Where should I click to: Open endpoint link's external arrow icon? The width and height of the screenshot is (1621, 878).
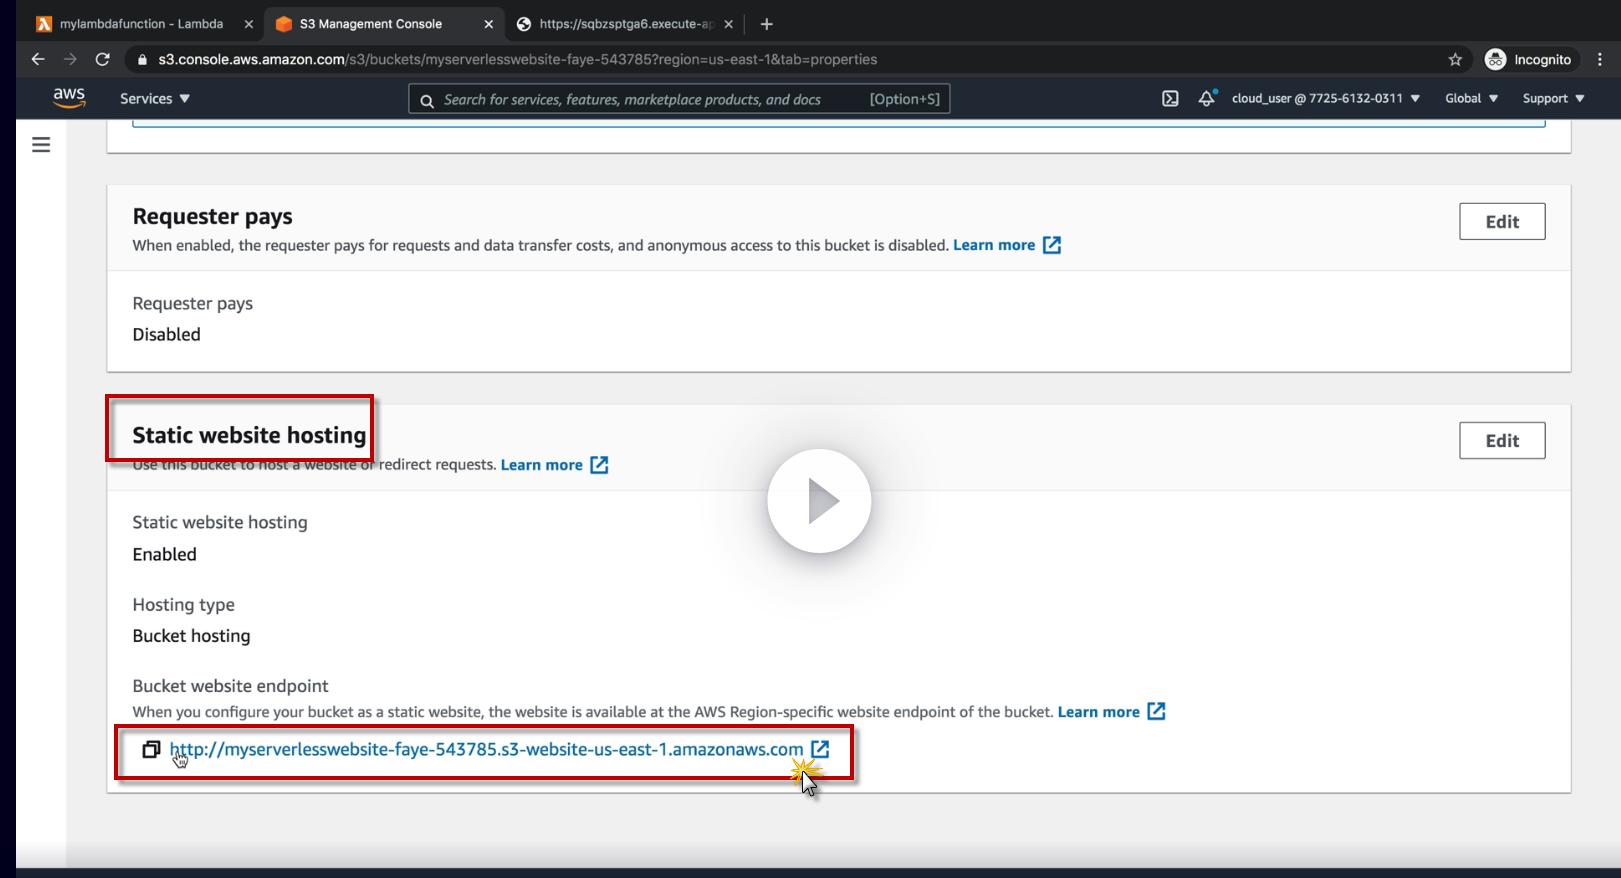point(820,749)
